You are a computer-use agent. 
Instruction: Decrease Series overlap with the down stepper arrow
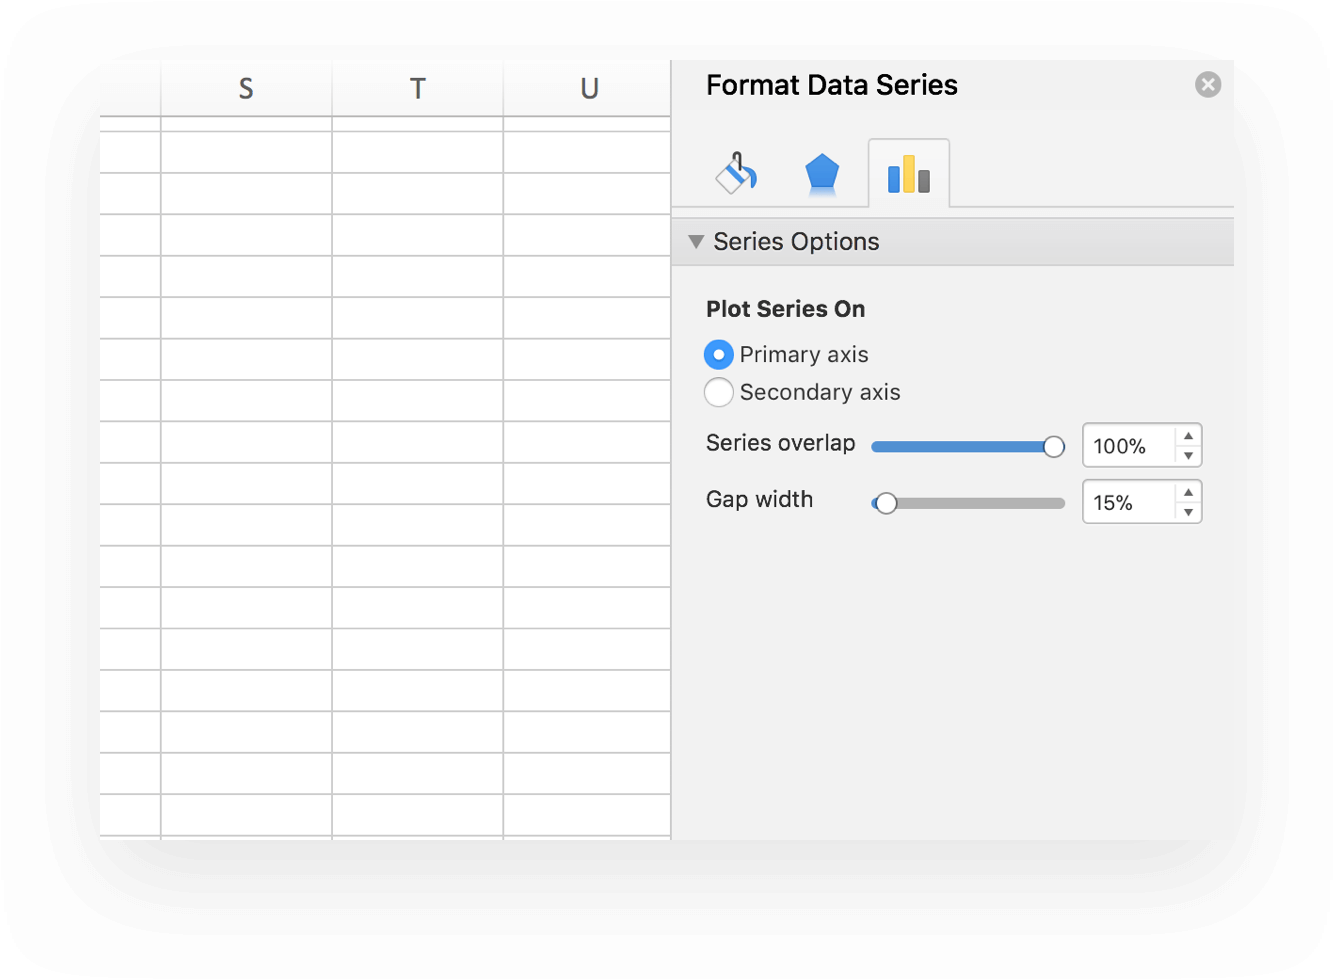[x=1188, y=457]
